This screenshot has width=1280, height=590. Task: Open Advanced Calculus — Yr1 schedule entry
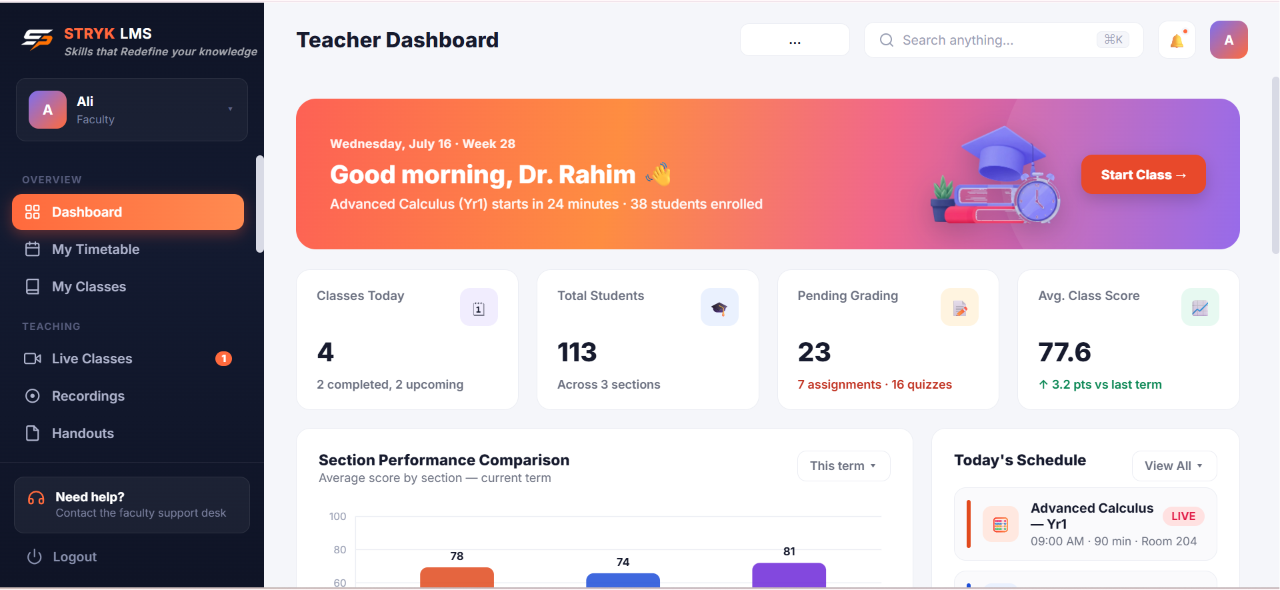tap(1086, 524)
